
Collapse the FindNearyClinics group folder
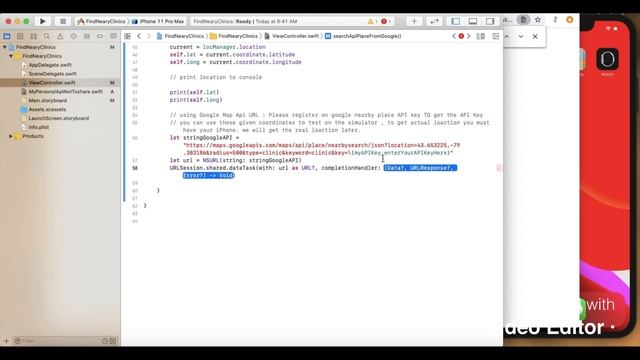(x=11, y=56)
